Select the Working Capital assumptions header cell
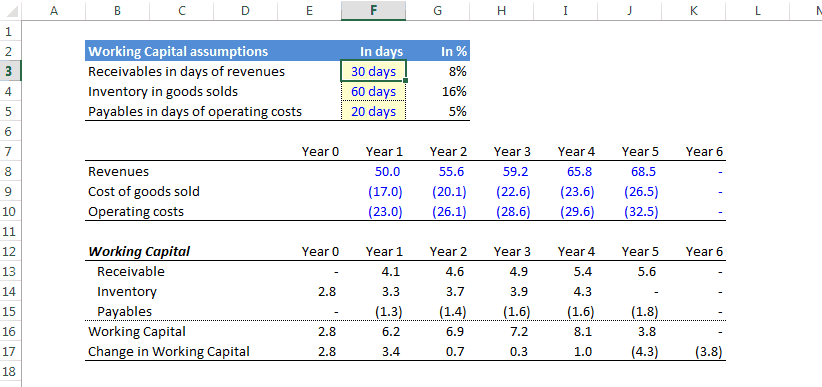822x387 pixels. pyautogui.click(x=213, y=51)
